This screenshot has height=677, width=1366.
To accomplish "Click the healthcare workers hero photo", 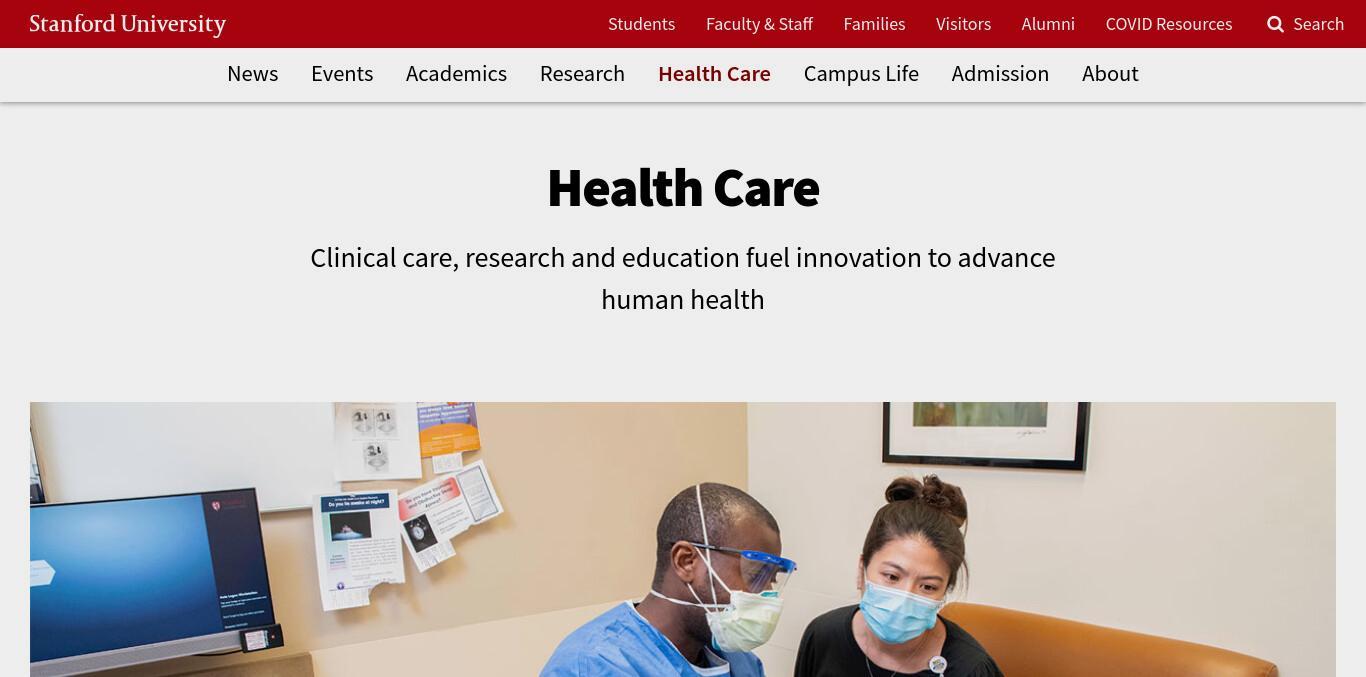I will 683,540.
